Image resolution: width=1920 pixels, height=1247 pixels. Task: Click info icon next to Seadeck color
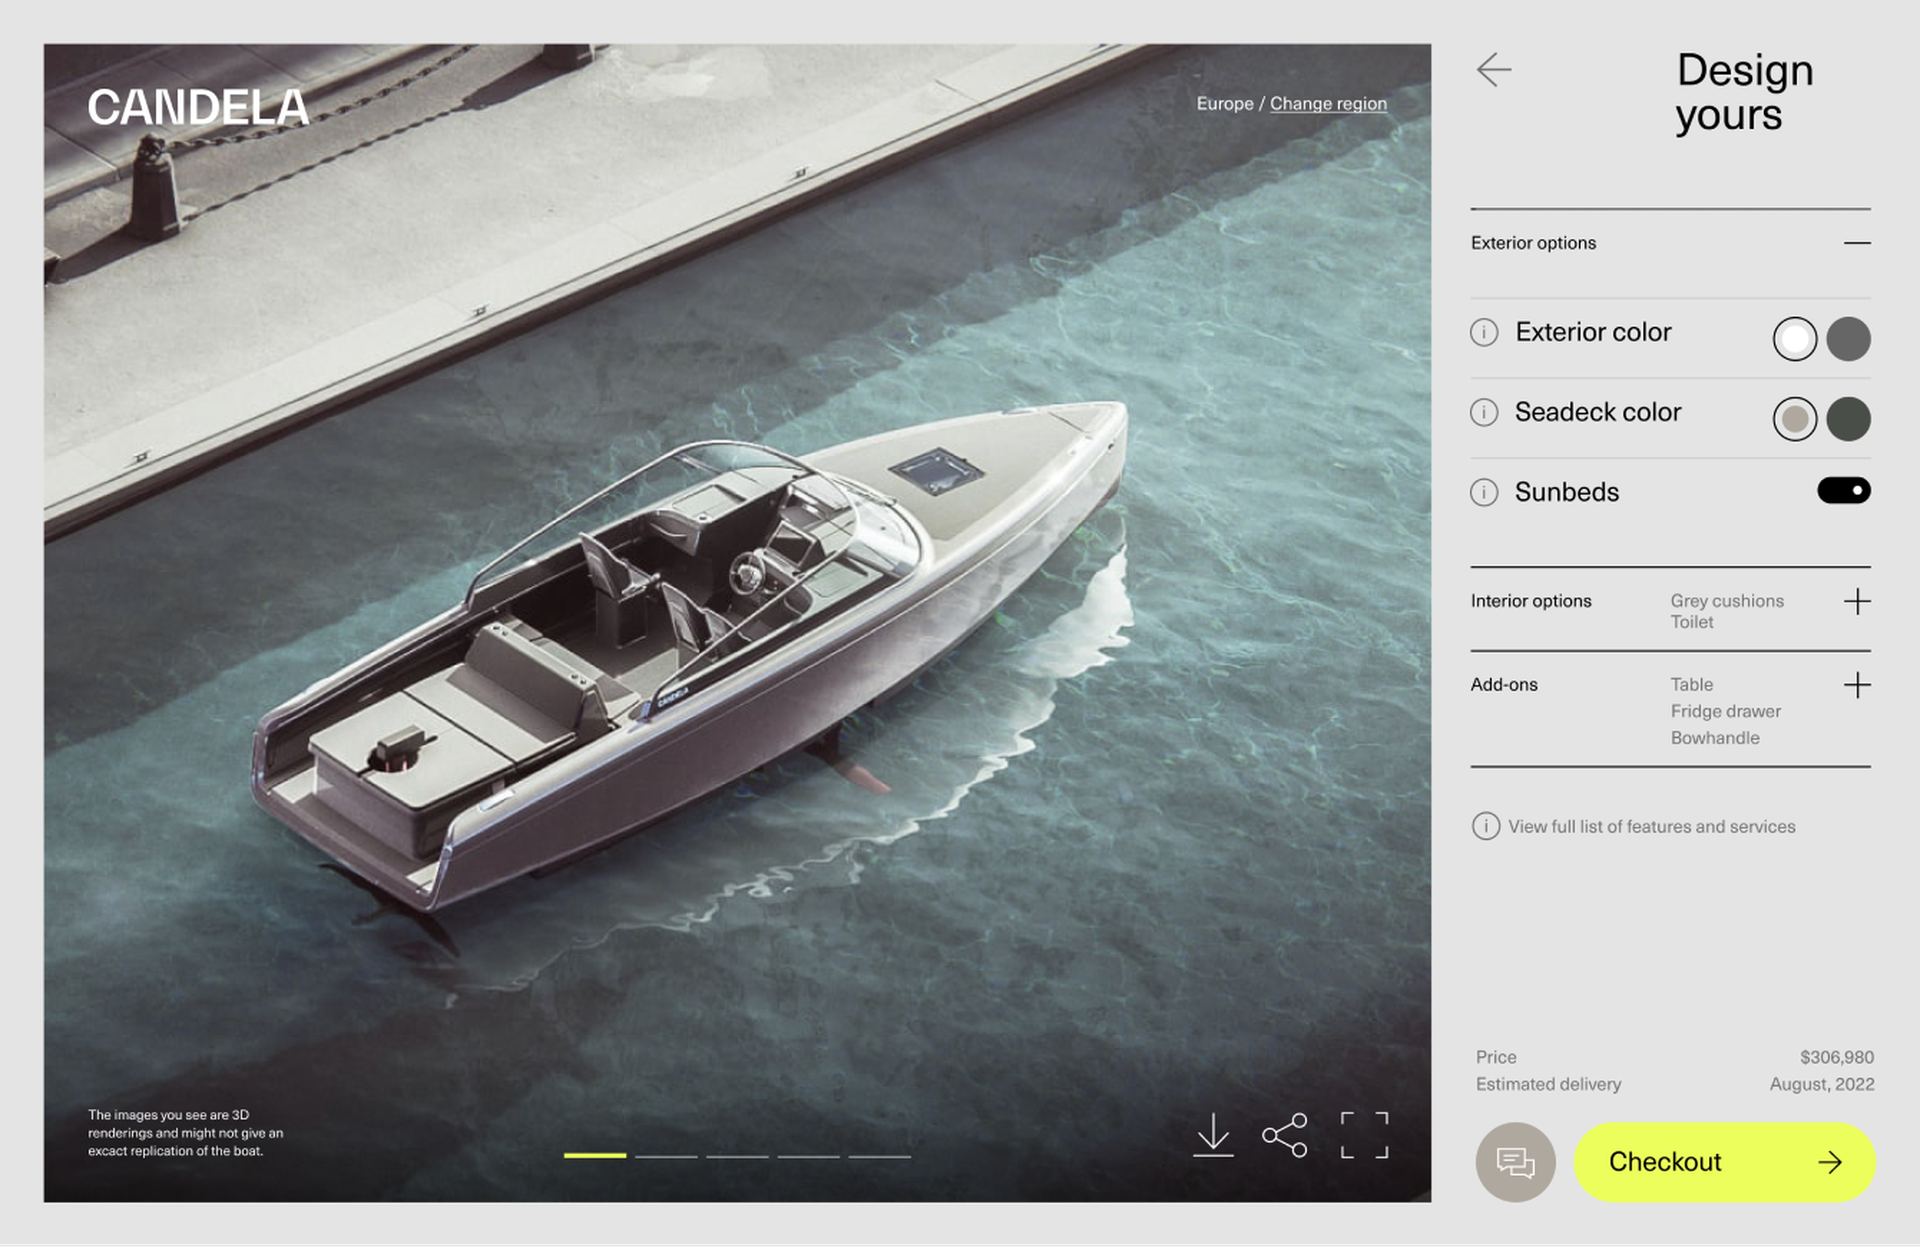(x=1484, y=412)
